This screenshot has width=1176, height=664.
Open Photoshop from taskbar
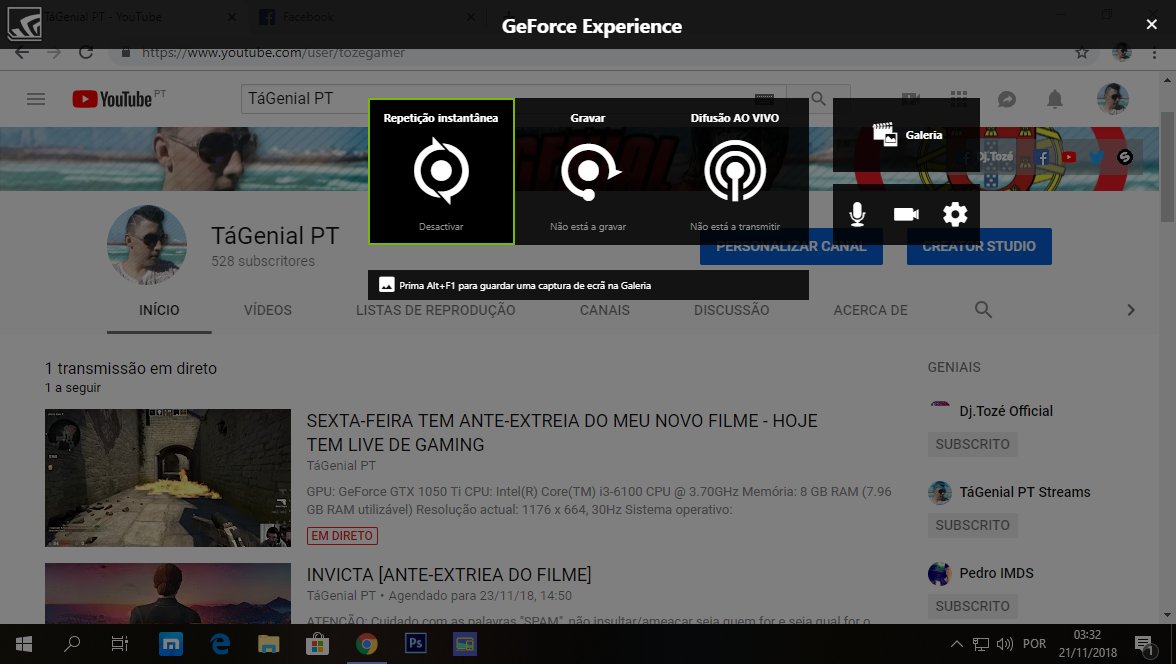[416, 644]
